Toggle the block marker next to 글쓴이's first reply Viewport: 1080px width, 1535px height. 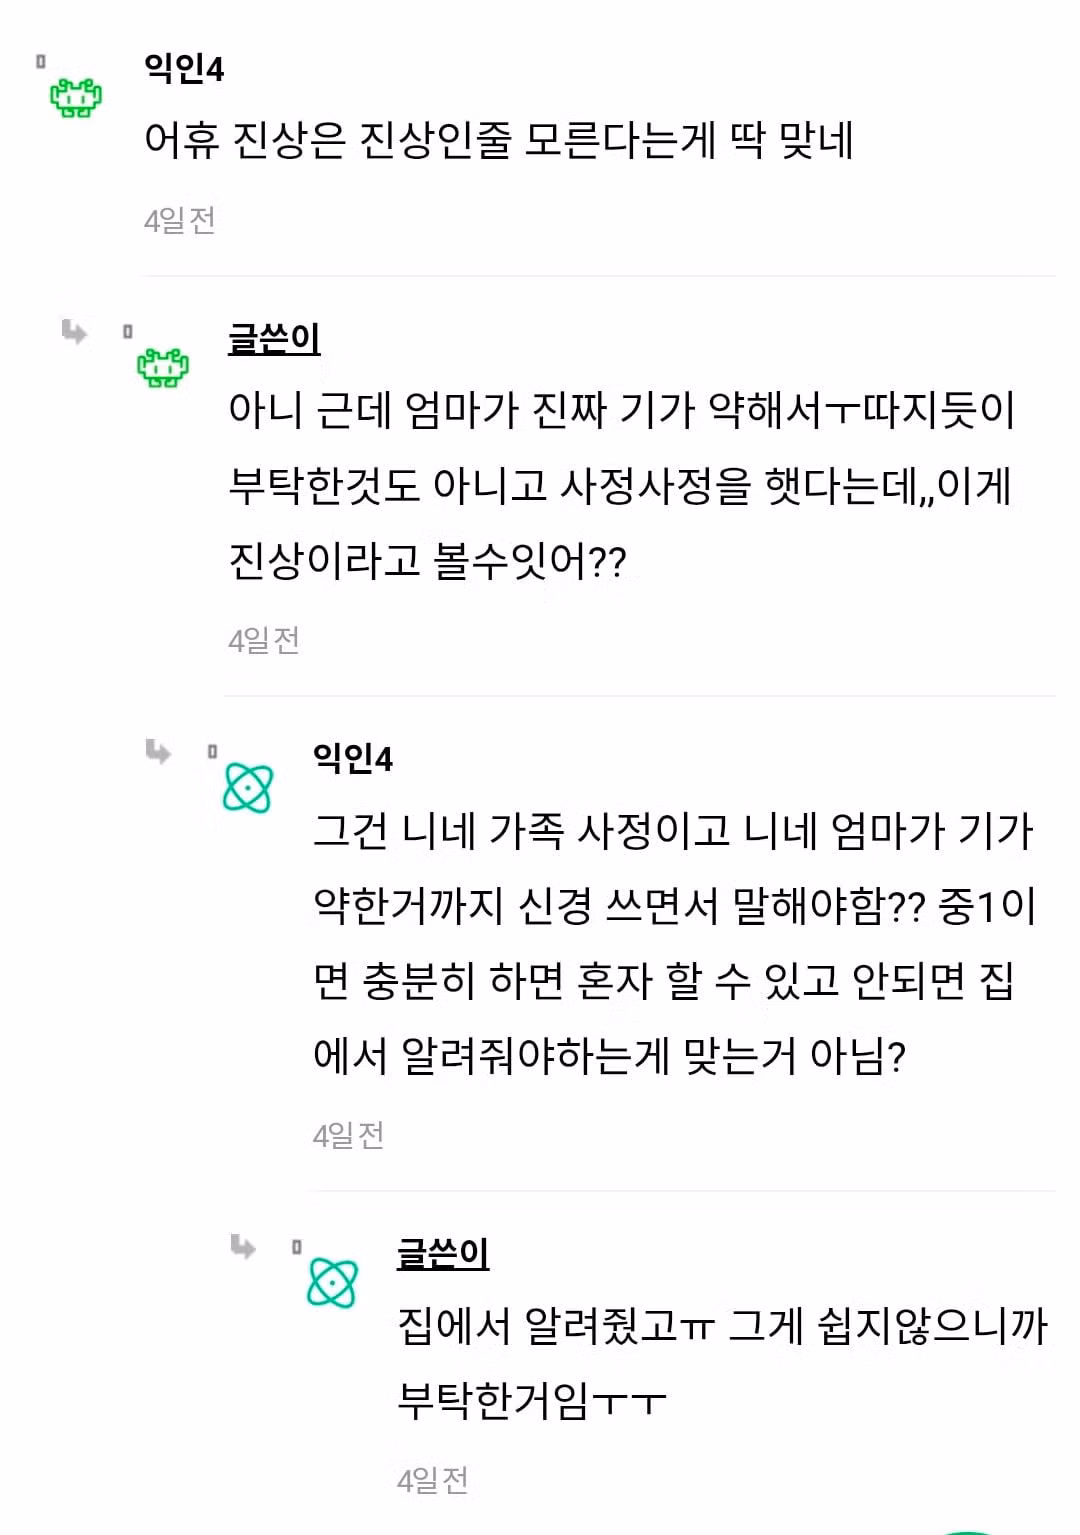point(126,332)
